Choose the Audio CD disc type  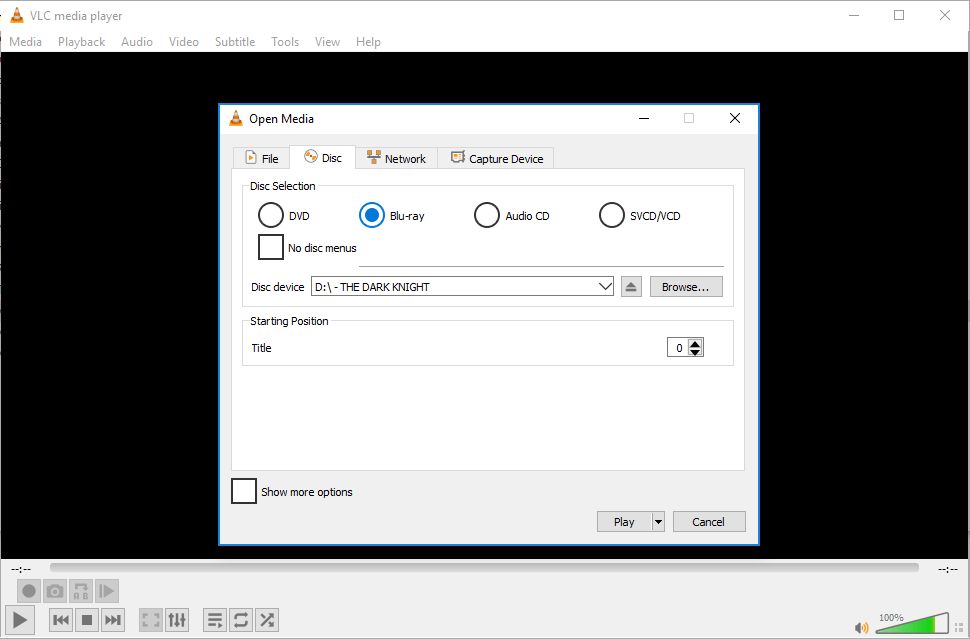487,215
